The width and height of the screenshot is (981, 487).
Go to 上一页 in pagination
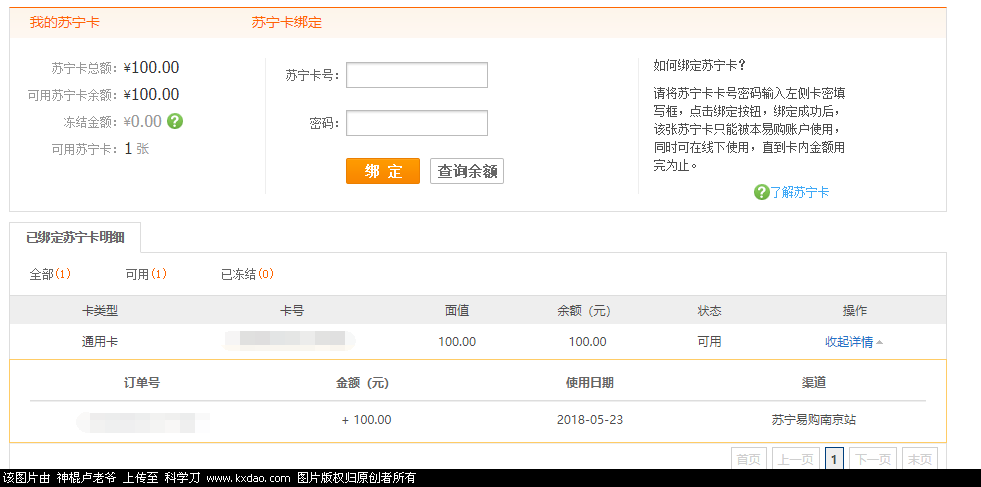796,459
